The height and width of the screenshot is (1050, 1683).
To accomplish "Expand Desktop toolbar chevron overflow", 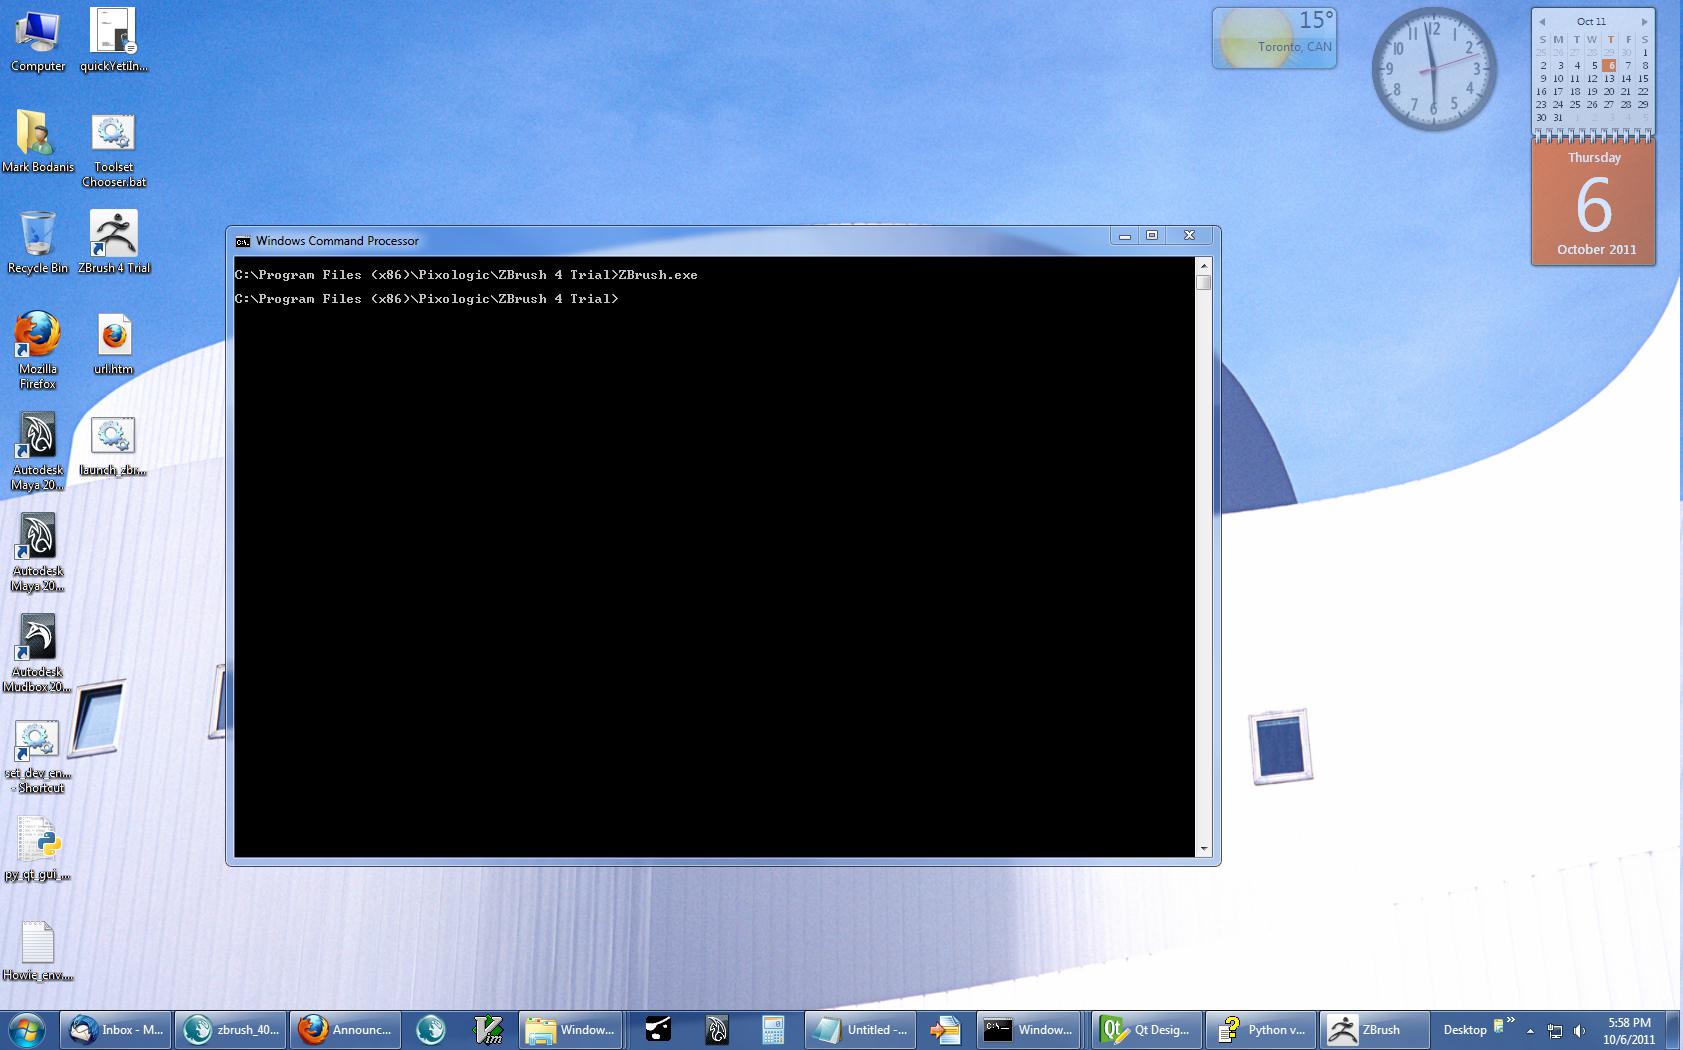I will click(x=1510, y=1021).
